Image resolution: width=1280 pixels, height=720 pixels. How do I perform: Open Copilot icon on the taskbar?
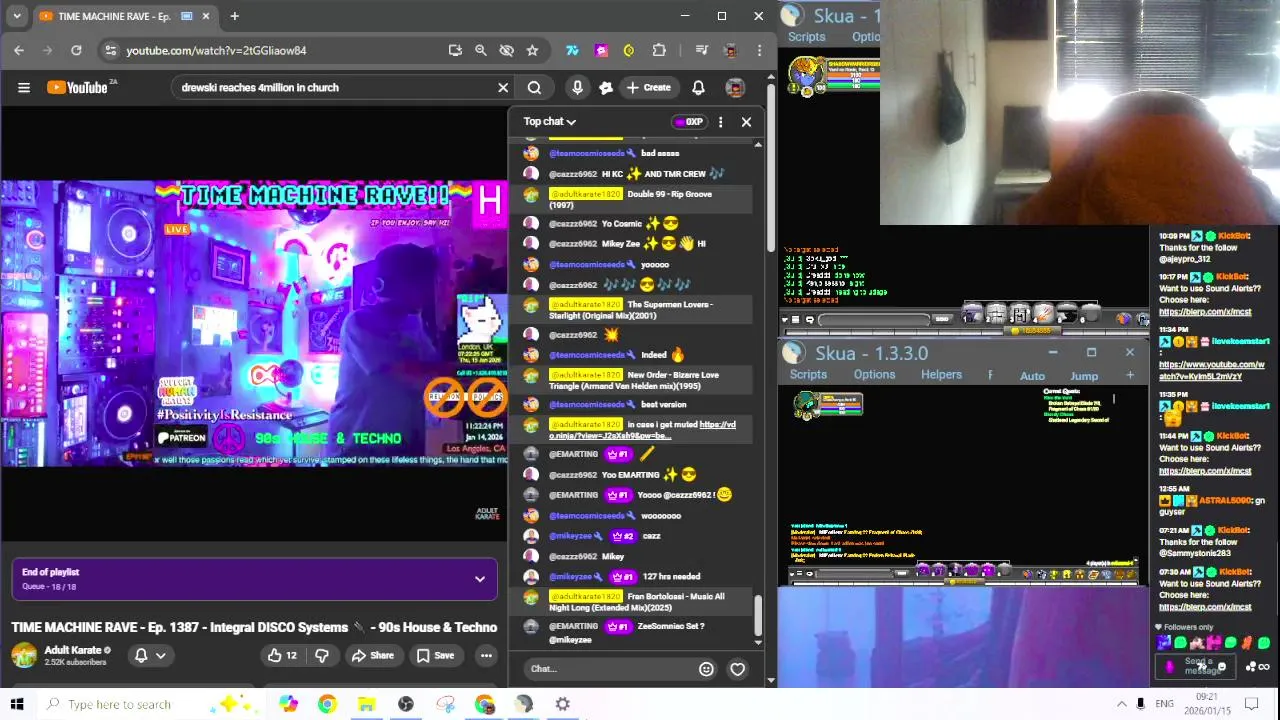point(288,704)
